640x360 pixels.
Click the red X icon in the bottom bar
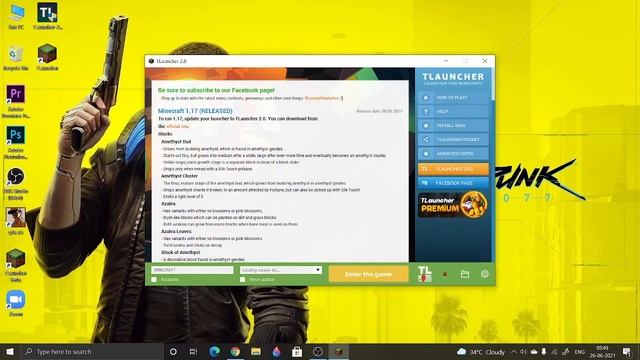[445, 274]
